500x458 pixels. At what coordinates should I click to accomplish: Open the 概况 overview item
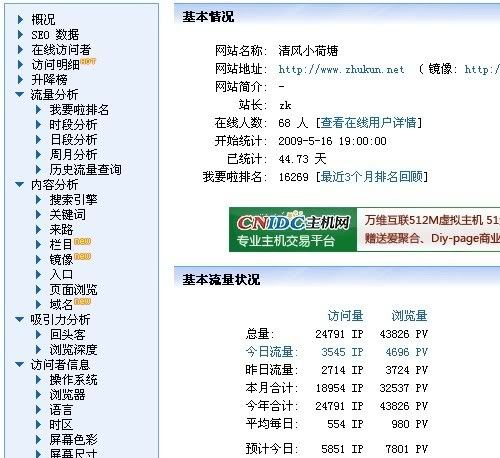coord(43,19)
